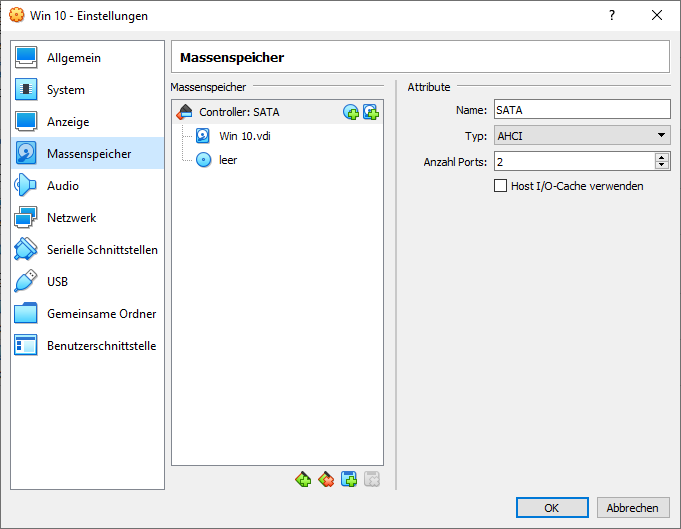
Task: Confirm settings with OK
Action: (552, 507)
